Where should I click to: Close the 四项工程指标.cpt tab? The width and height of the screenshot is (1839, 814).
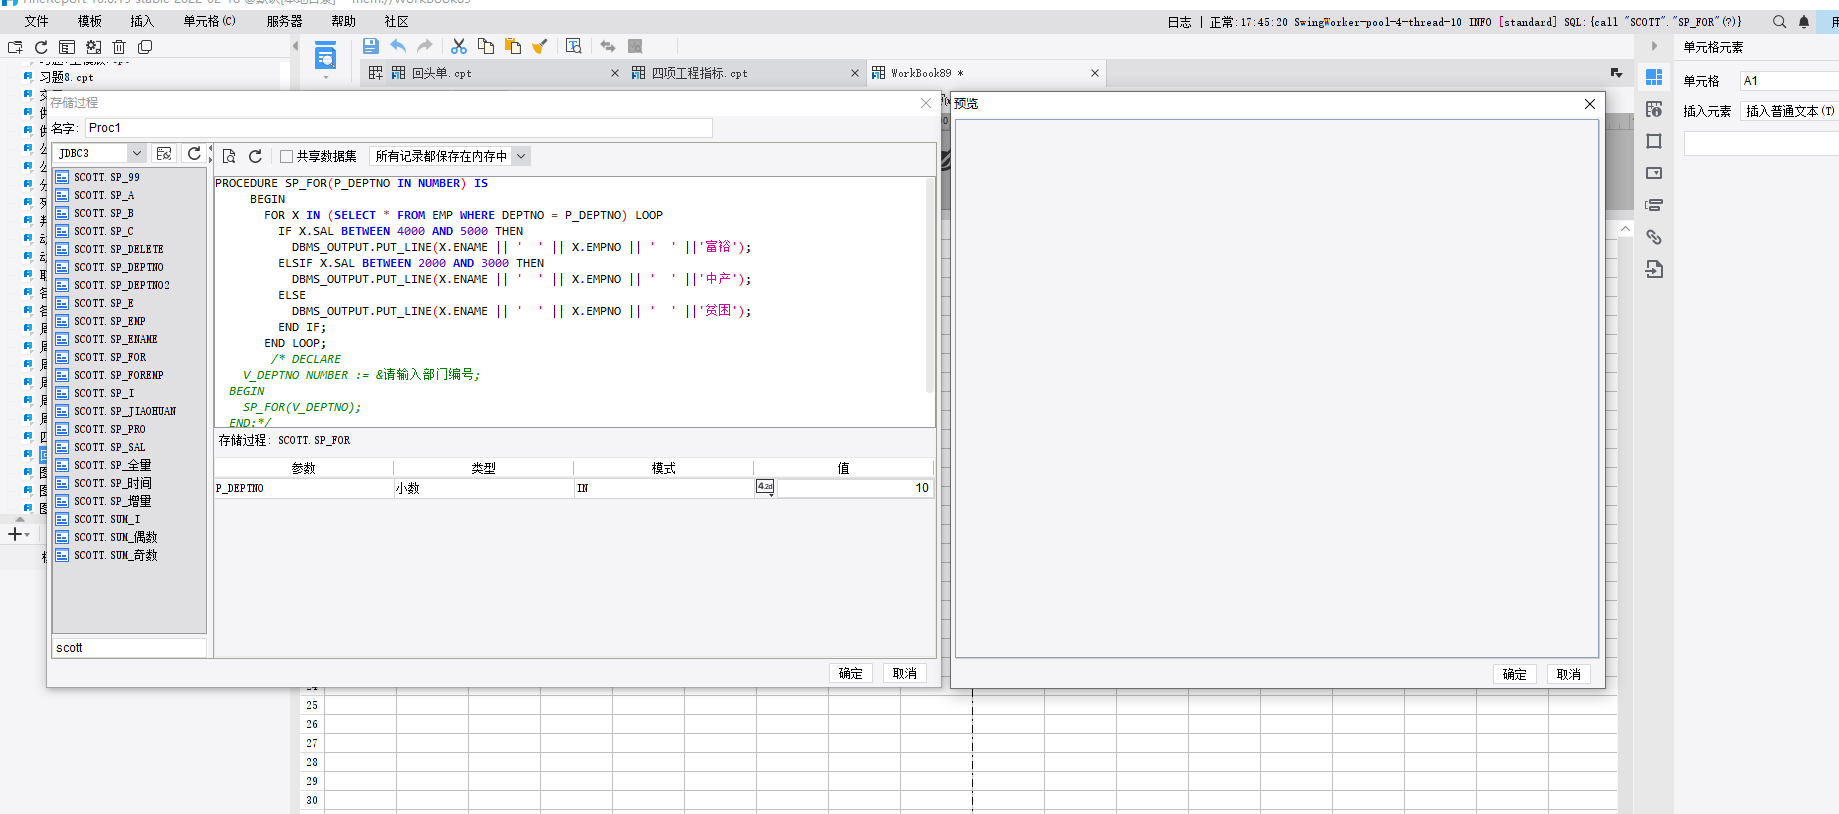point(855,73)
